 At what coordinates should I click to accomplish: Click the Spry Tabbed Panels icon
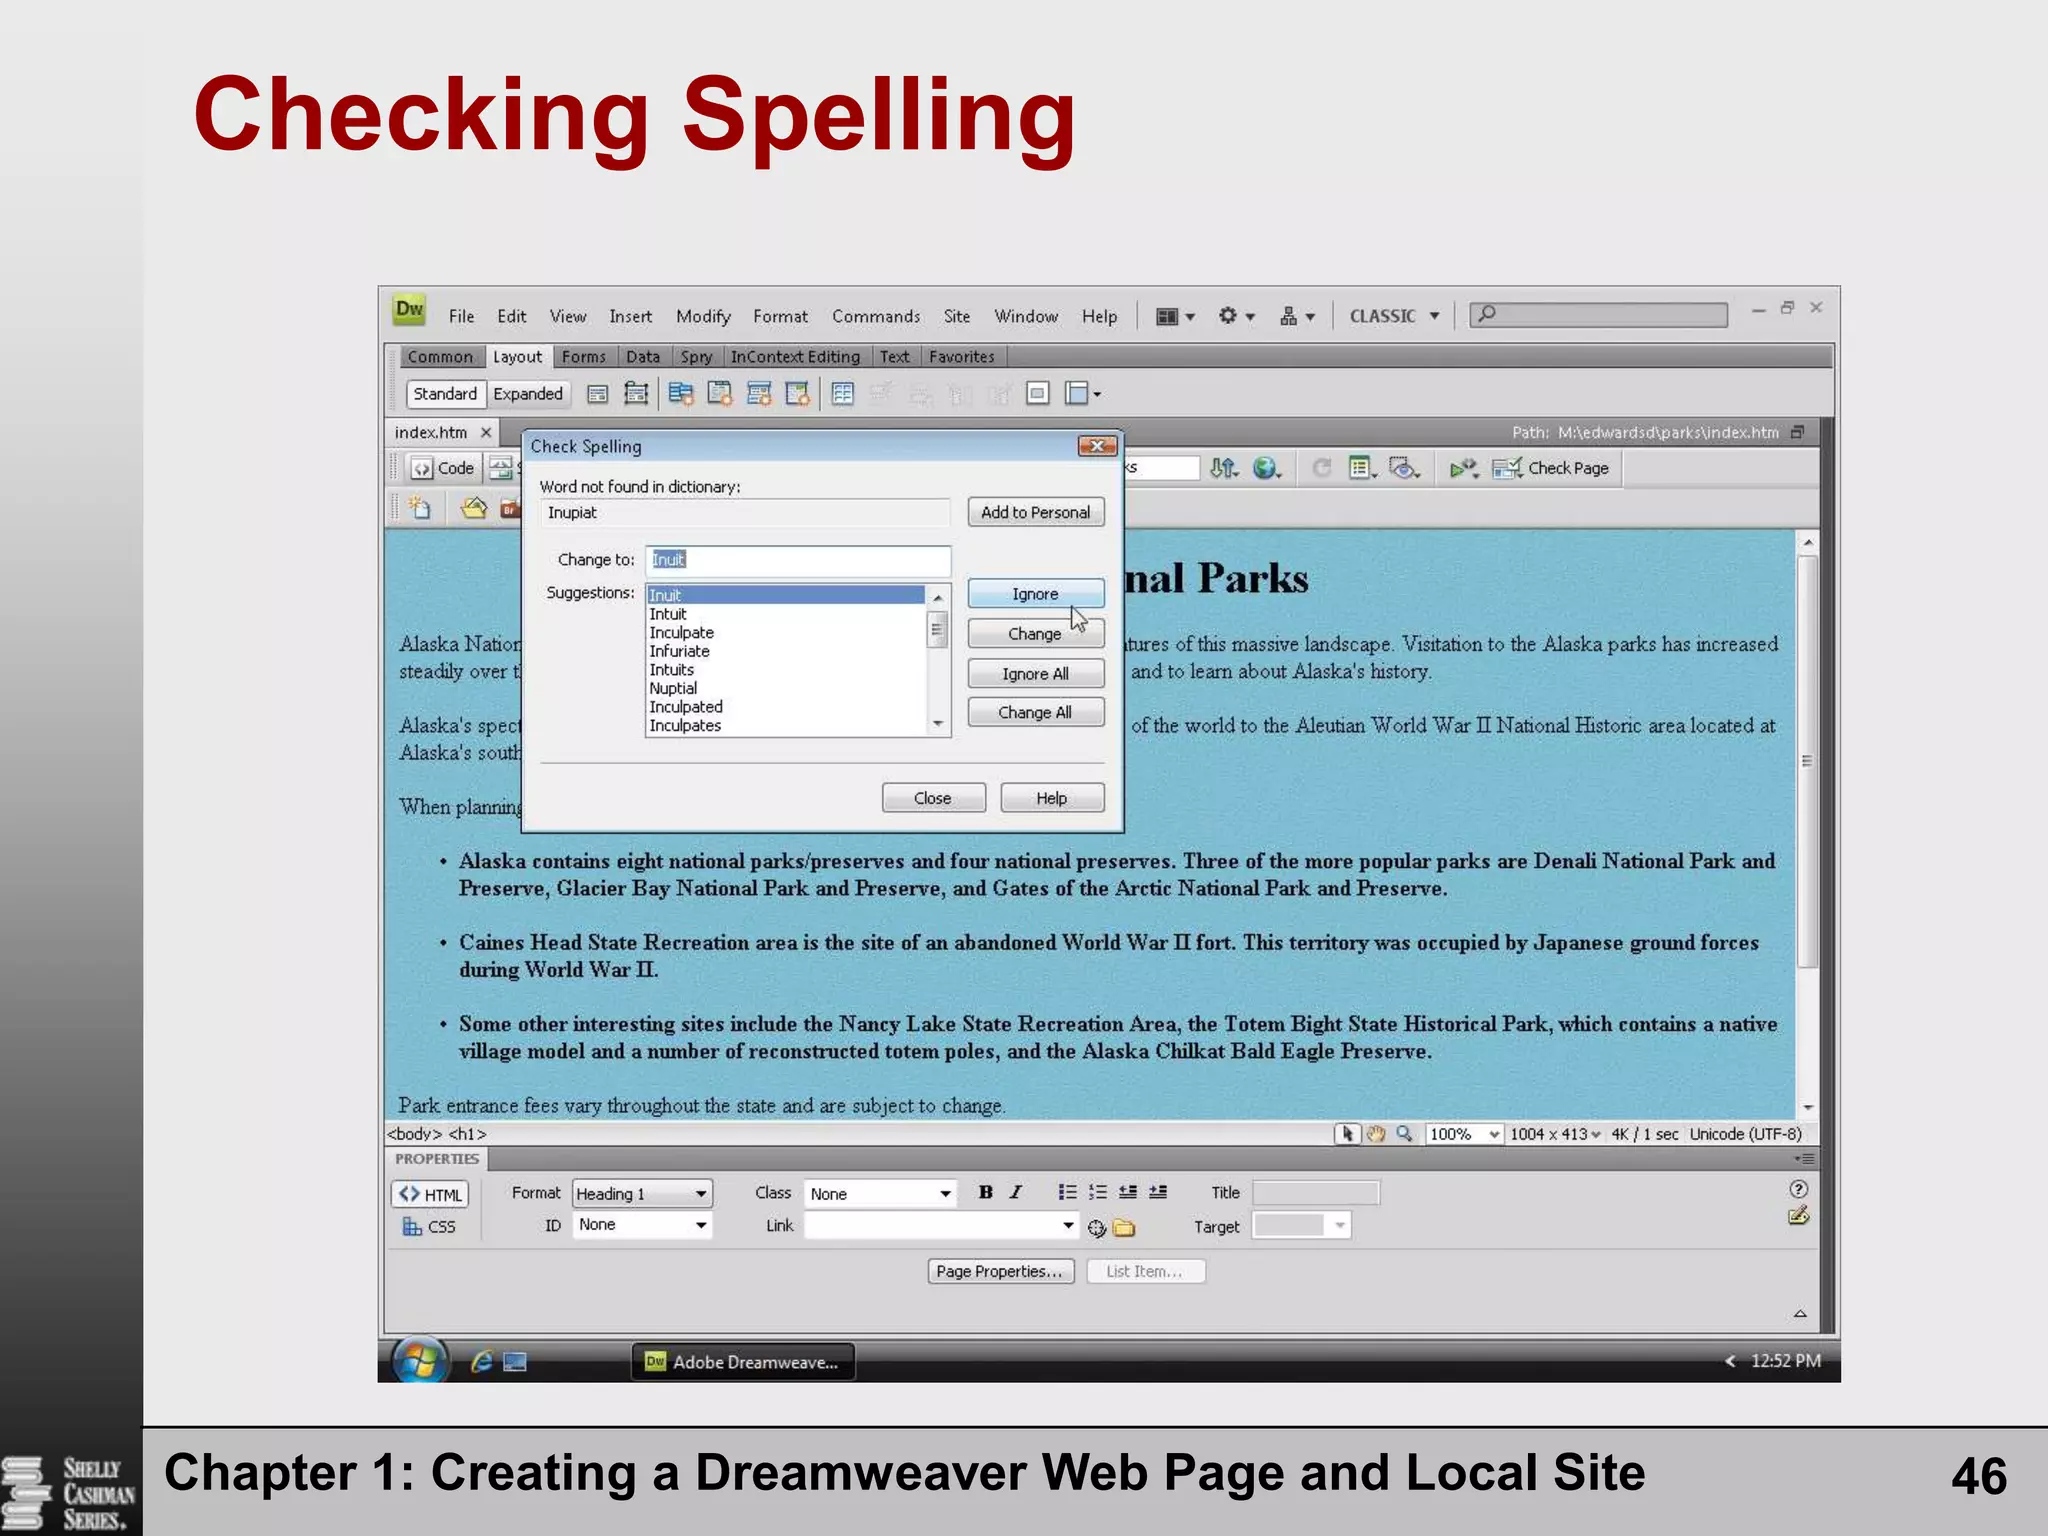point(720,394)
